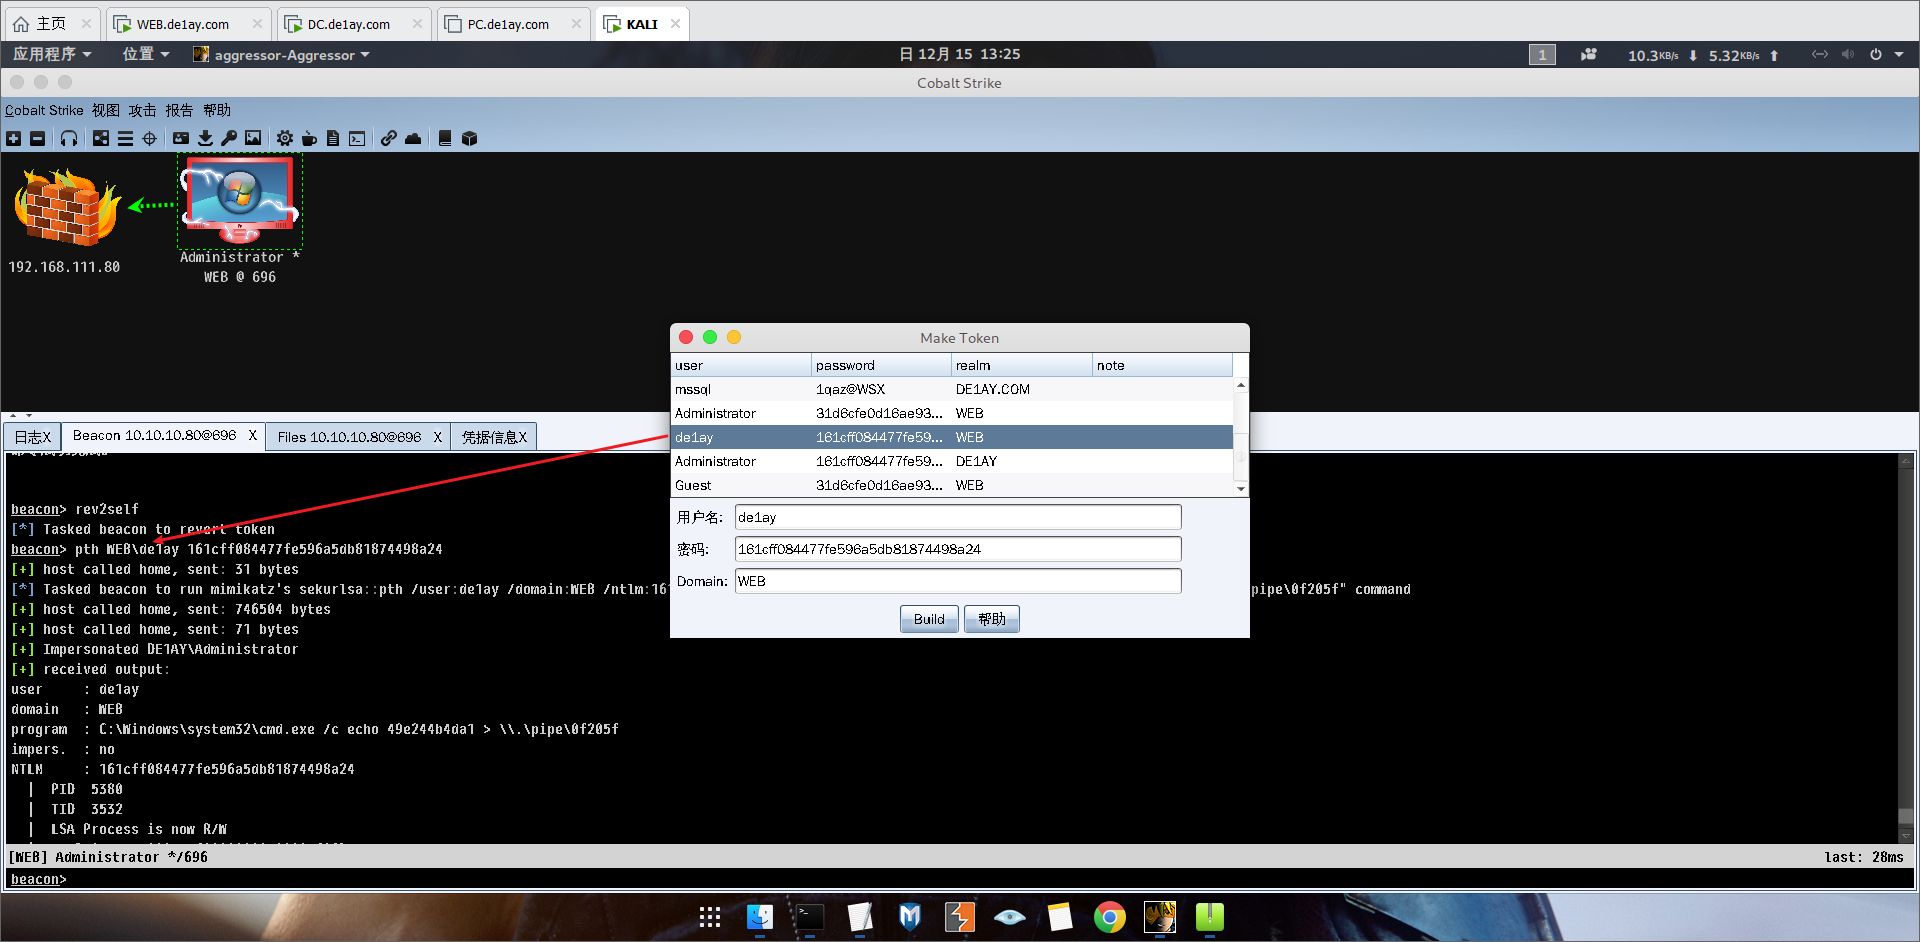Switch to the Beacon 10.10.10.80@696 tab
1920x942 pixels.
tap(163, 436)
